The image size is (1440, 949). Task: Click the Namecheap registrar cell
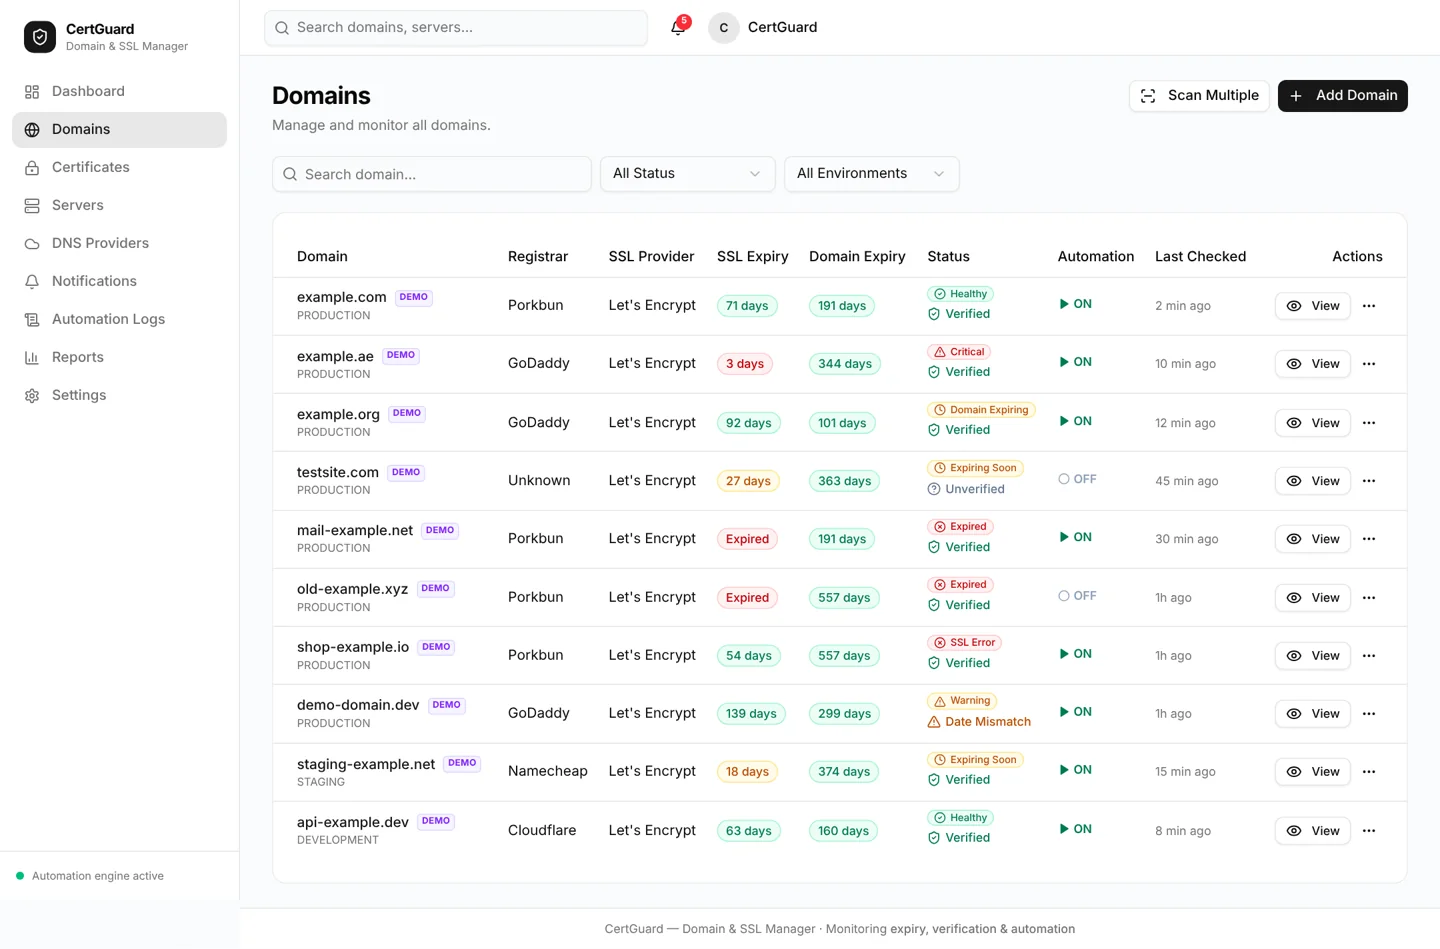point(548,771)
